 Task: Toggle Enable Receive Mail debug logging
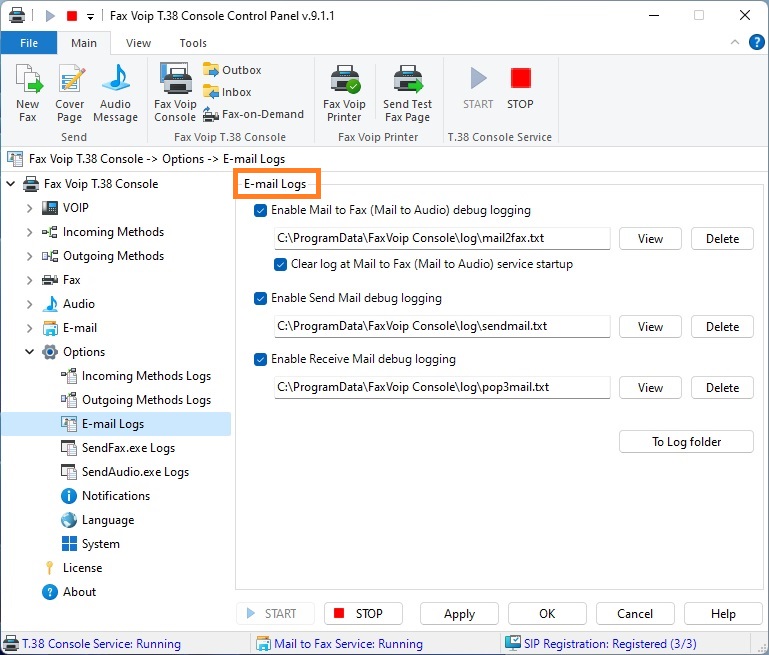(260, 360)
